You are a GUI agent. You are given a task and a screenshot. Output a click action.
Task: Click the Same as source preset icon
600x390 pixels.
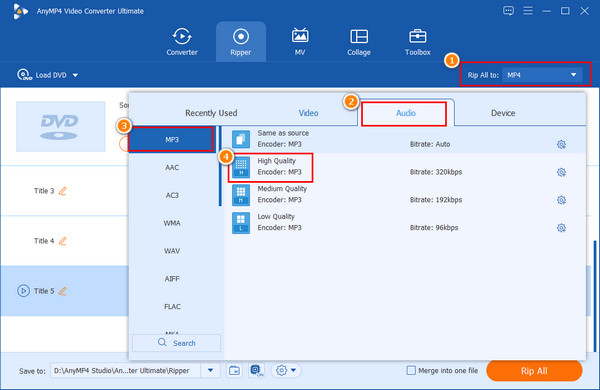coord(241,139)
